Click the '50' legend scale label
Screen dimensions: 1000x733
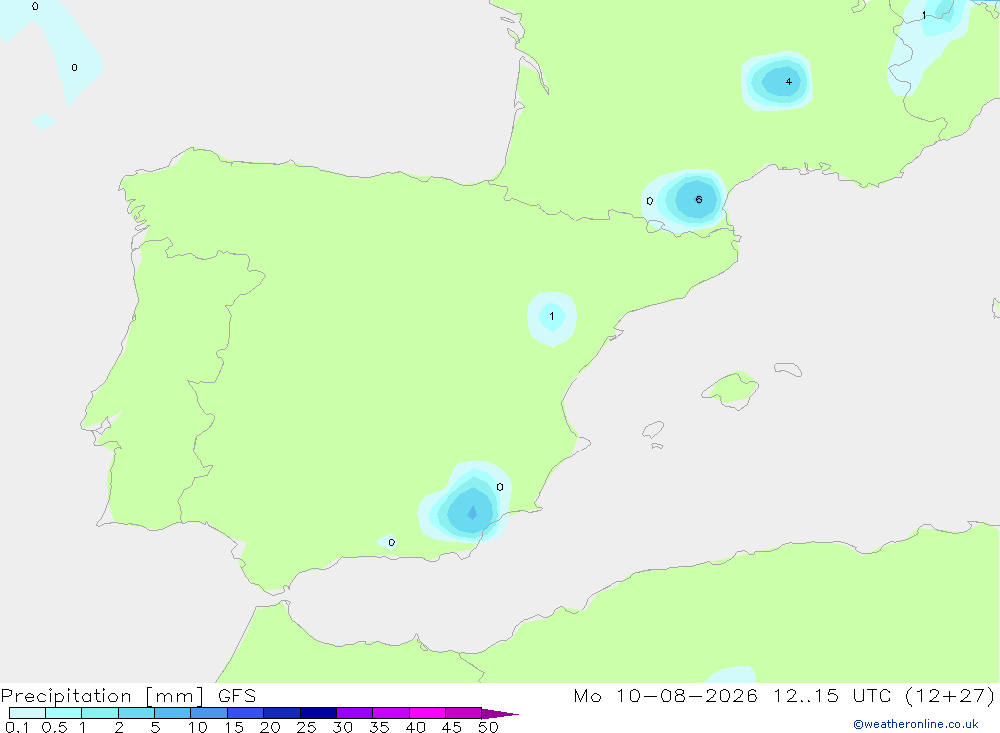(x=488, y=727)
